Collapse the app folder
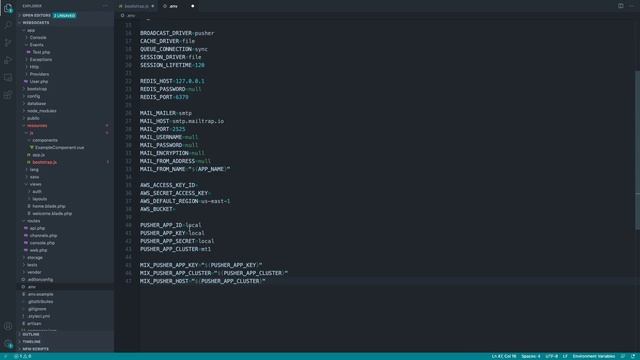640x360 pixels. pos(64,30)
